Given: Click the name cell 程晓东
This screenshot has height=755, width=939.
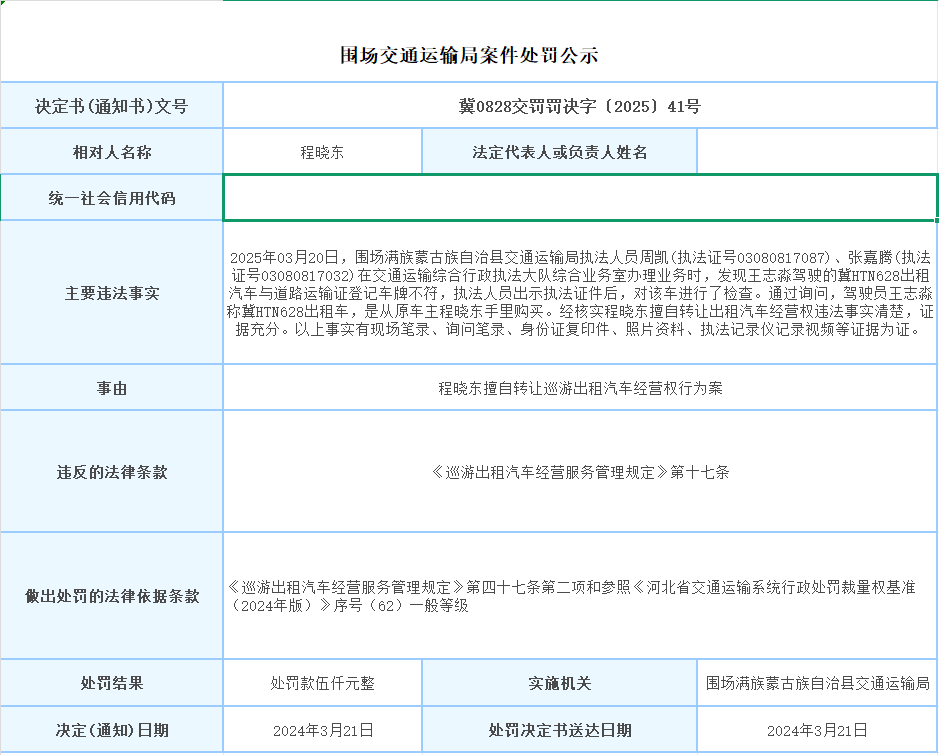Looking at the screenshot, I should (x=322, y=152).
